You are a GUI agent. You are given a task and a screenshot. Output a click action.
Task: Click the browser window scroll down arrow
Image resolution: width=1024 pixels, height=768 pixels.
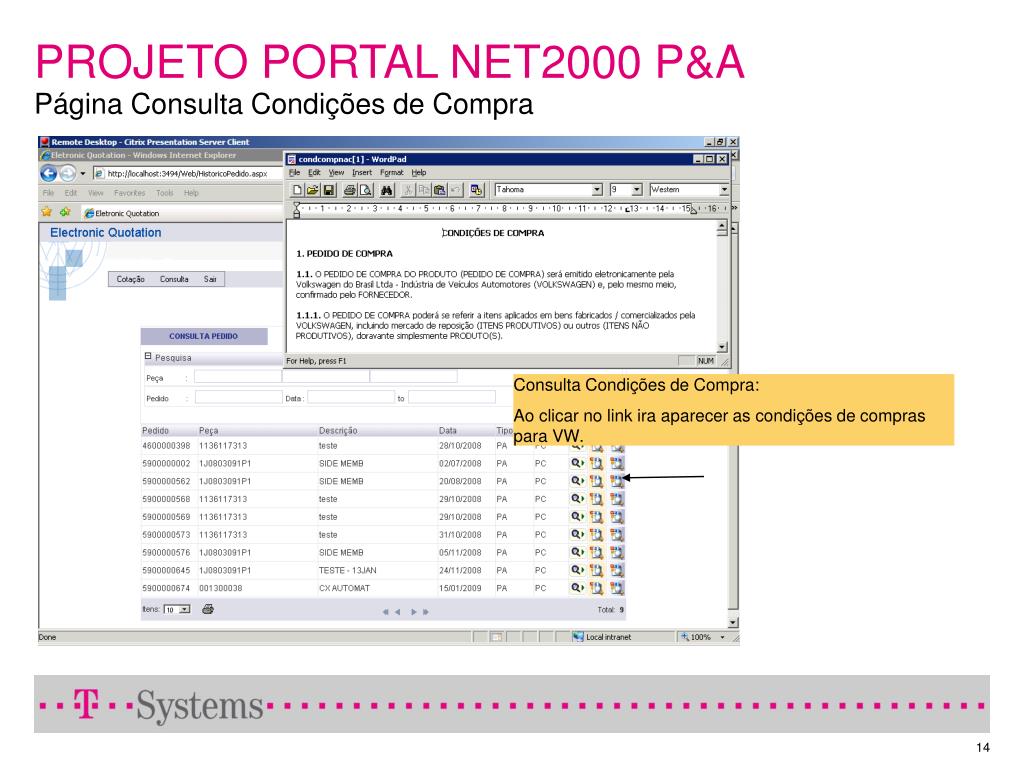click(x=733, y=623)
